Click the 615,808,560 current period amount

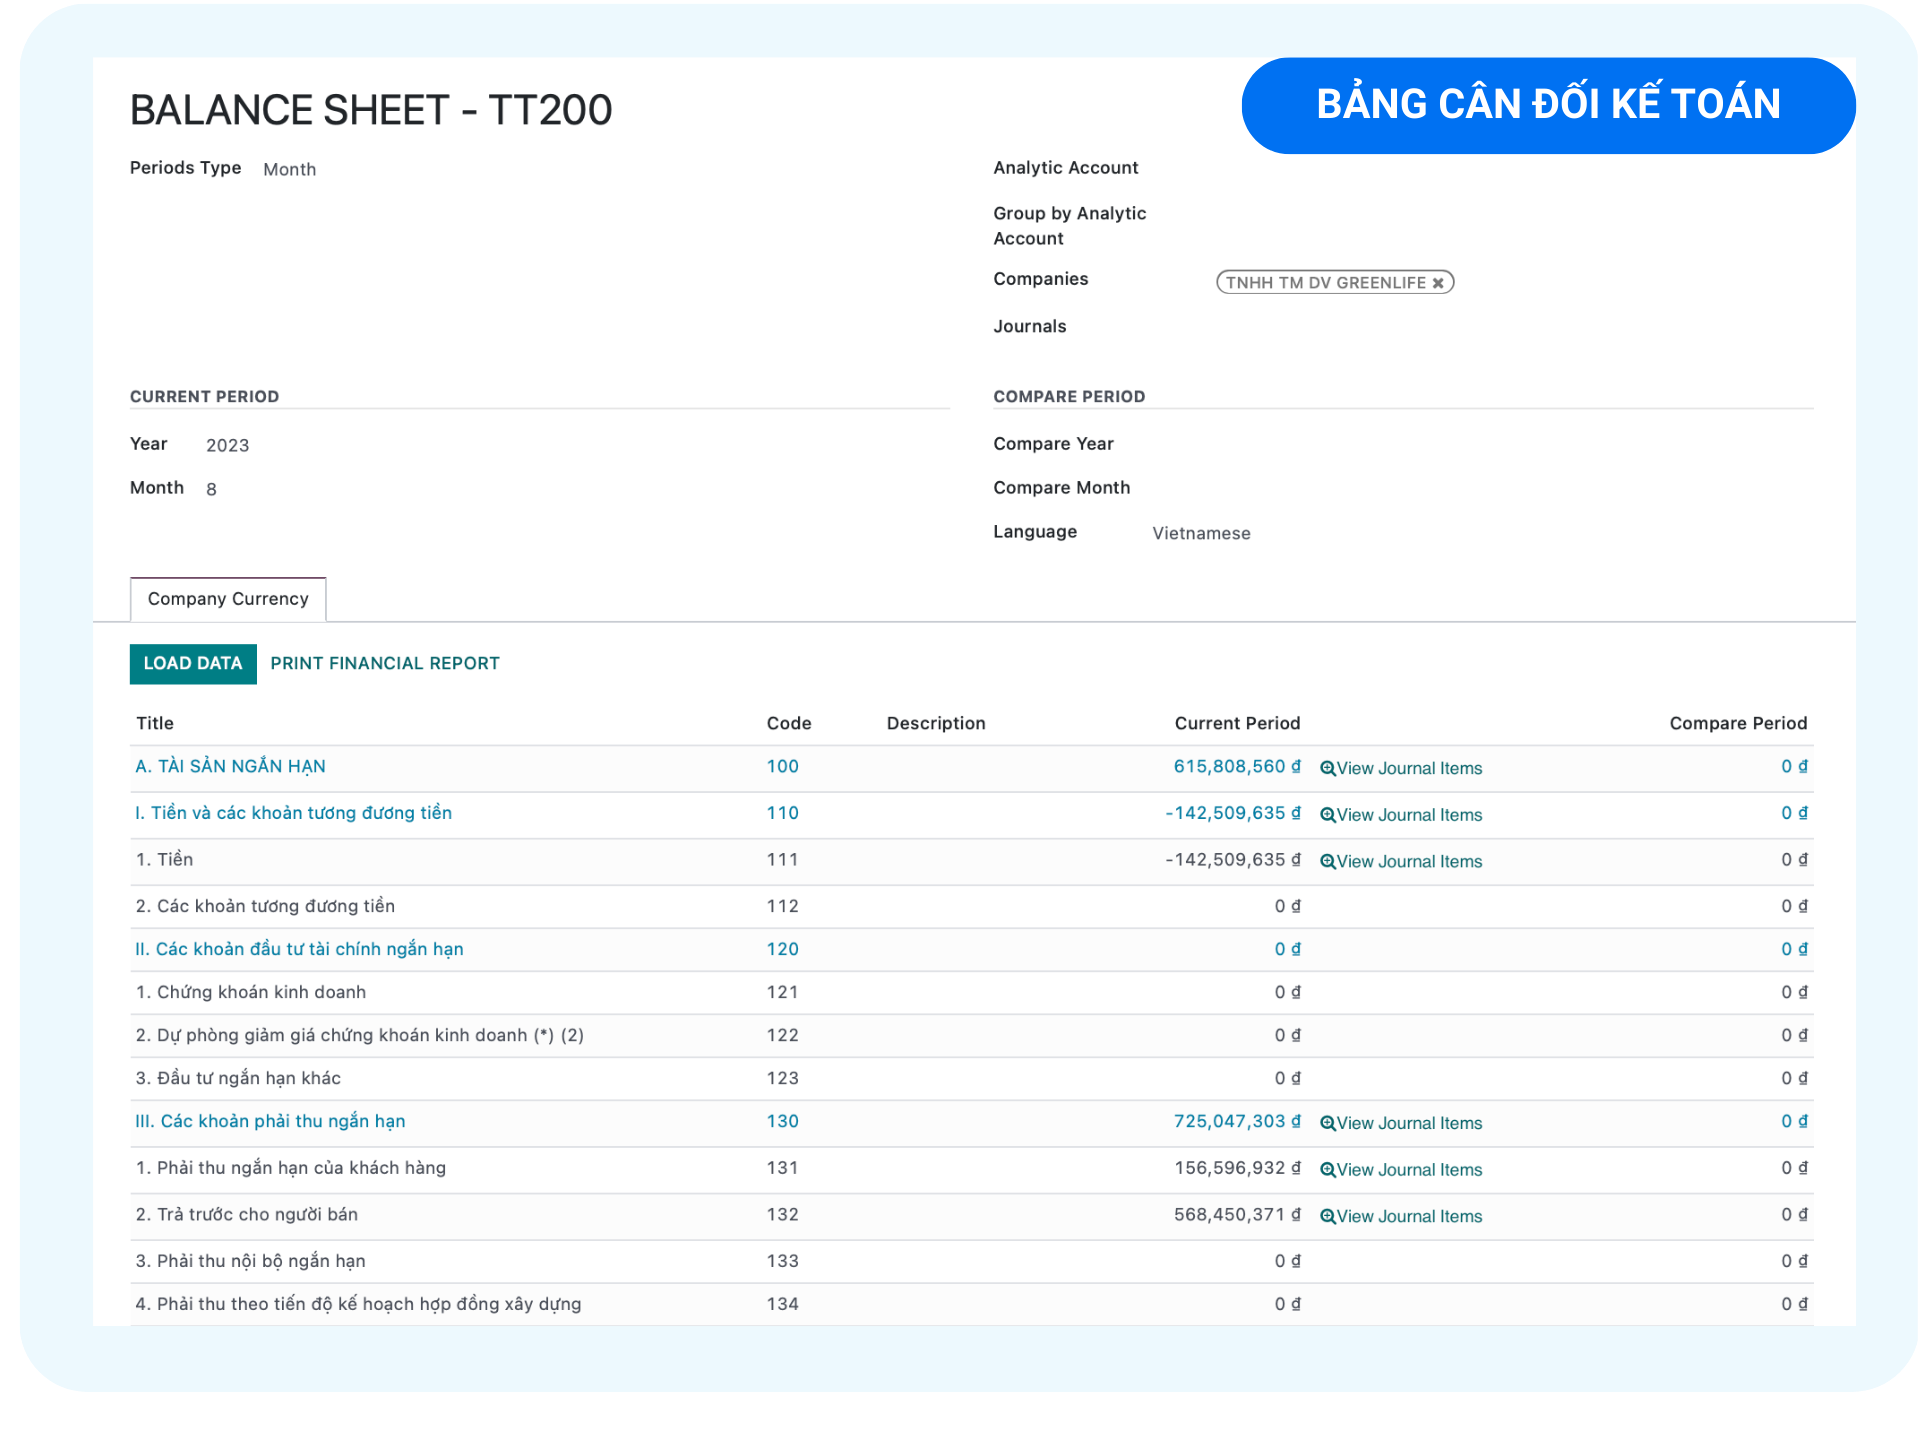tap(1236, 767)
